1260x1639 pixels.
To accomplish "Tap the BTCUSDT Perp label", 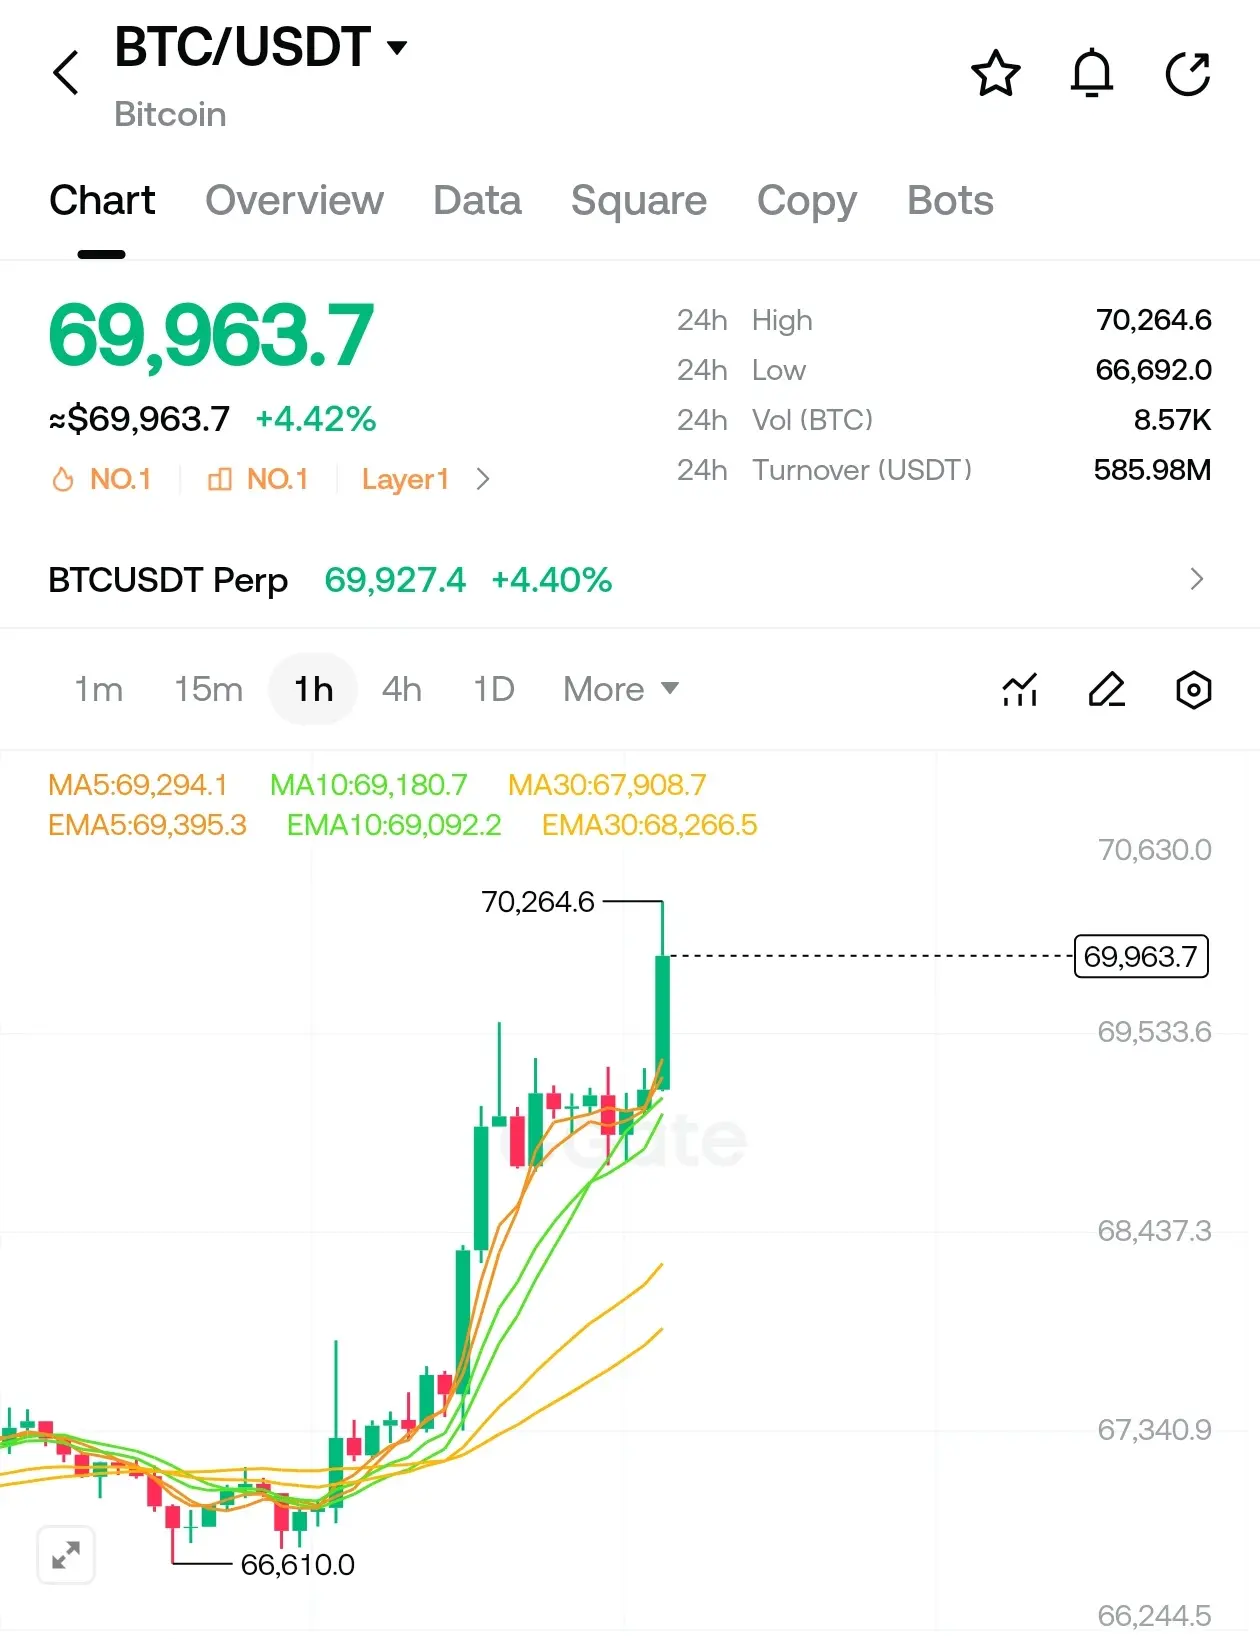I will tap(168, 580).
